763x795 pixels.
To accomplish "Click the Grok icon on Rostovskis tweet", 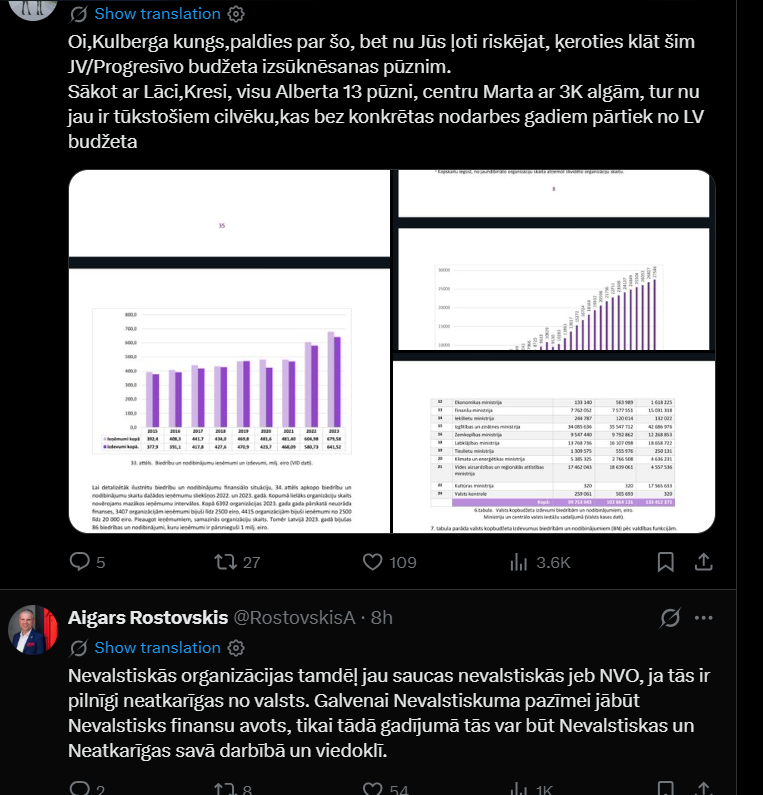I will tap(670, 618).
